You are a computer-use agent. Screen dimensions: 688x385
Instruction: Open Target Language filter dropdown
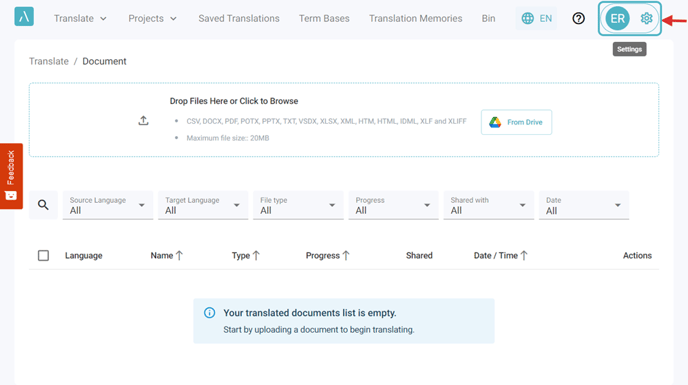pos(203,205)
